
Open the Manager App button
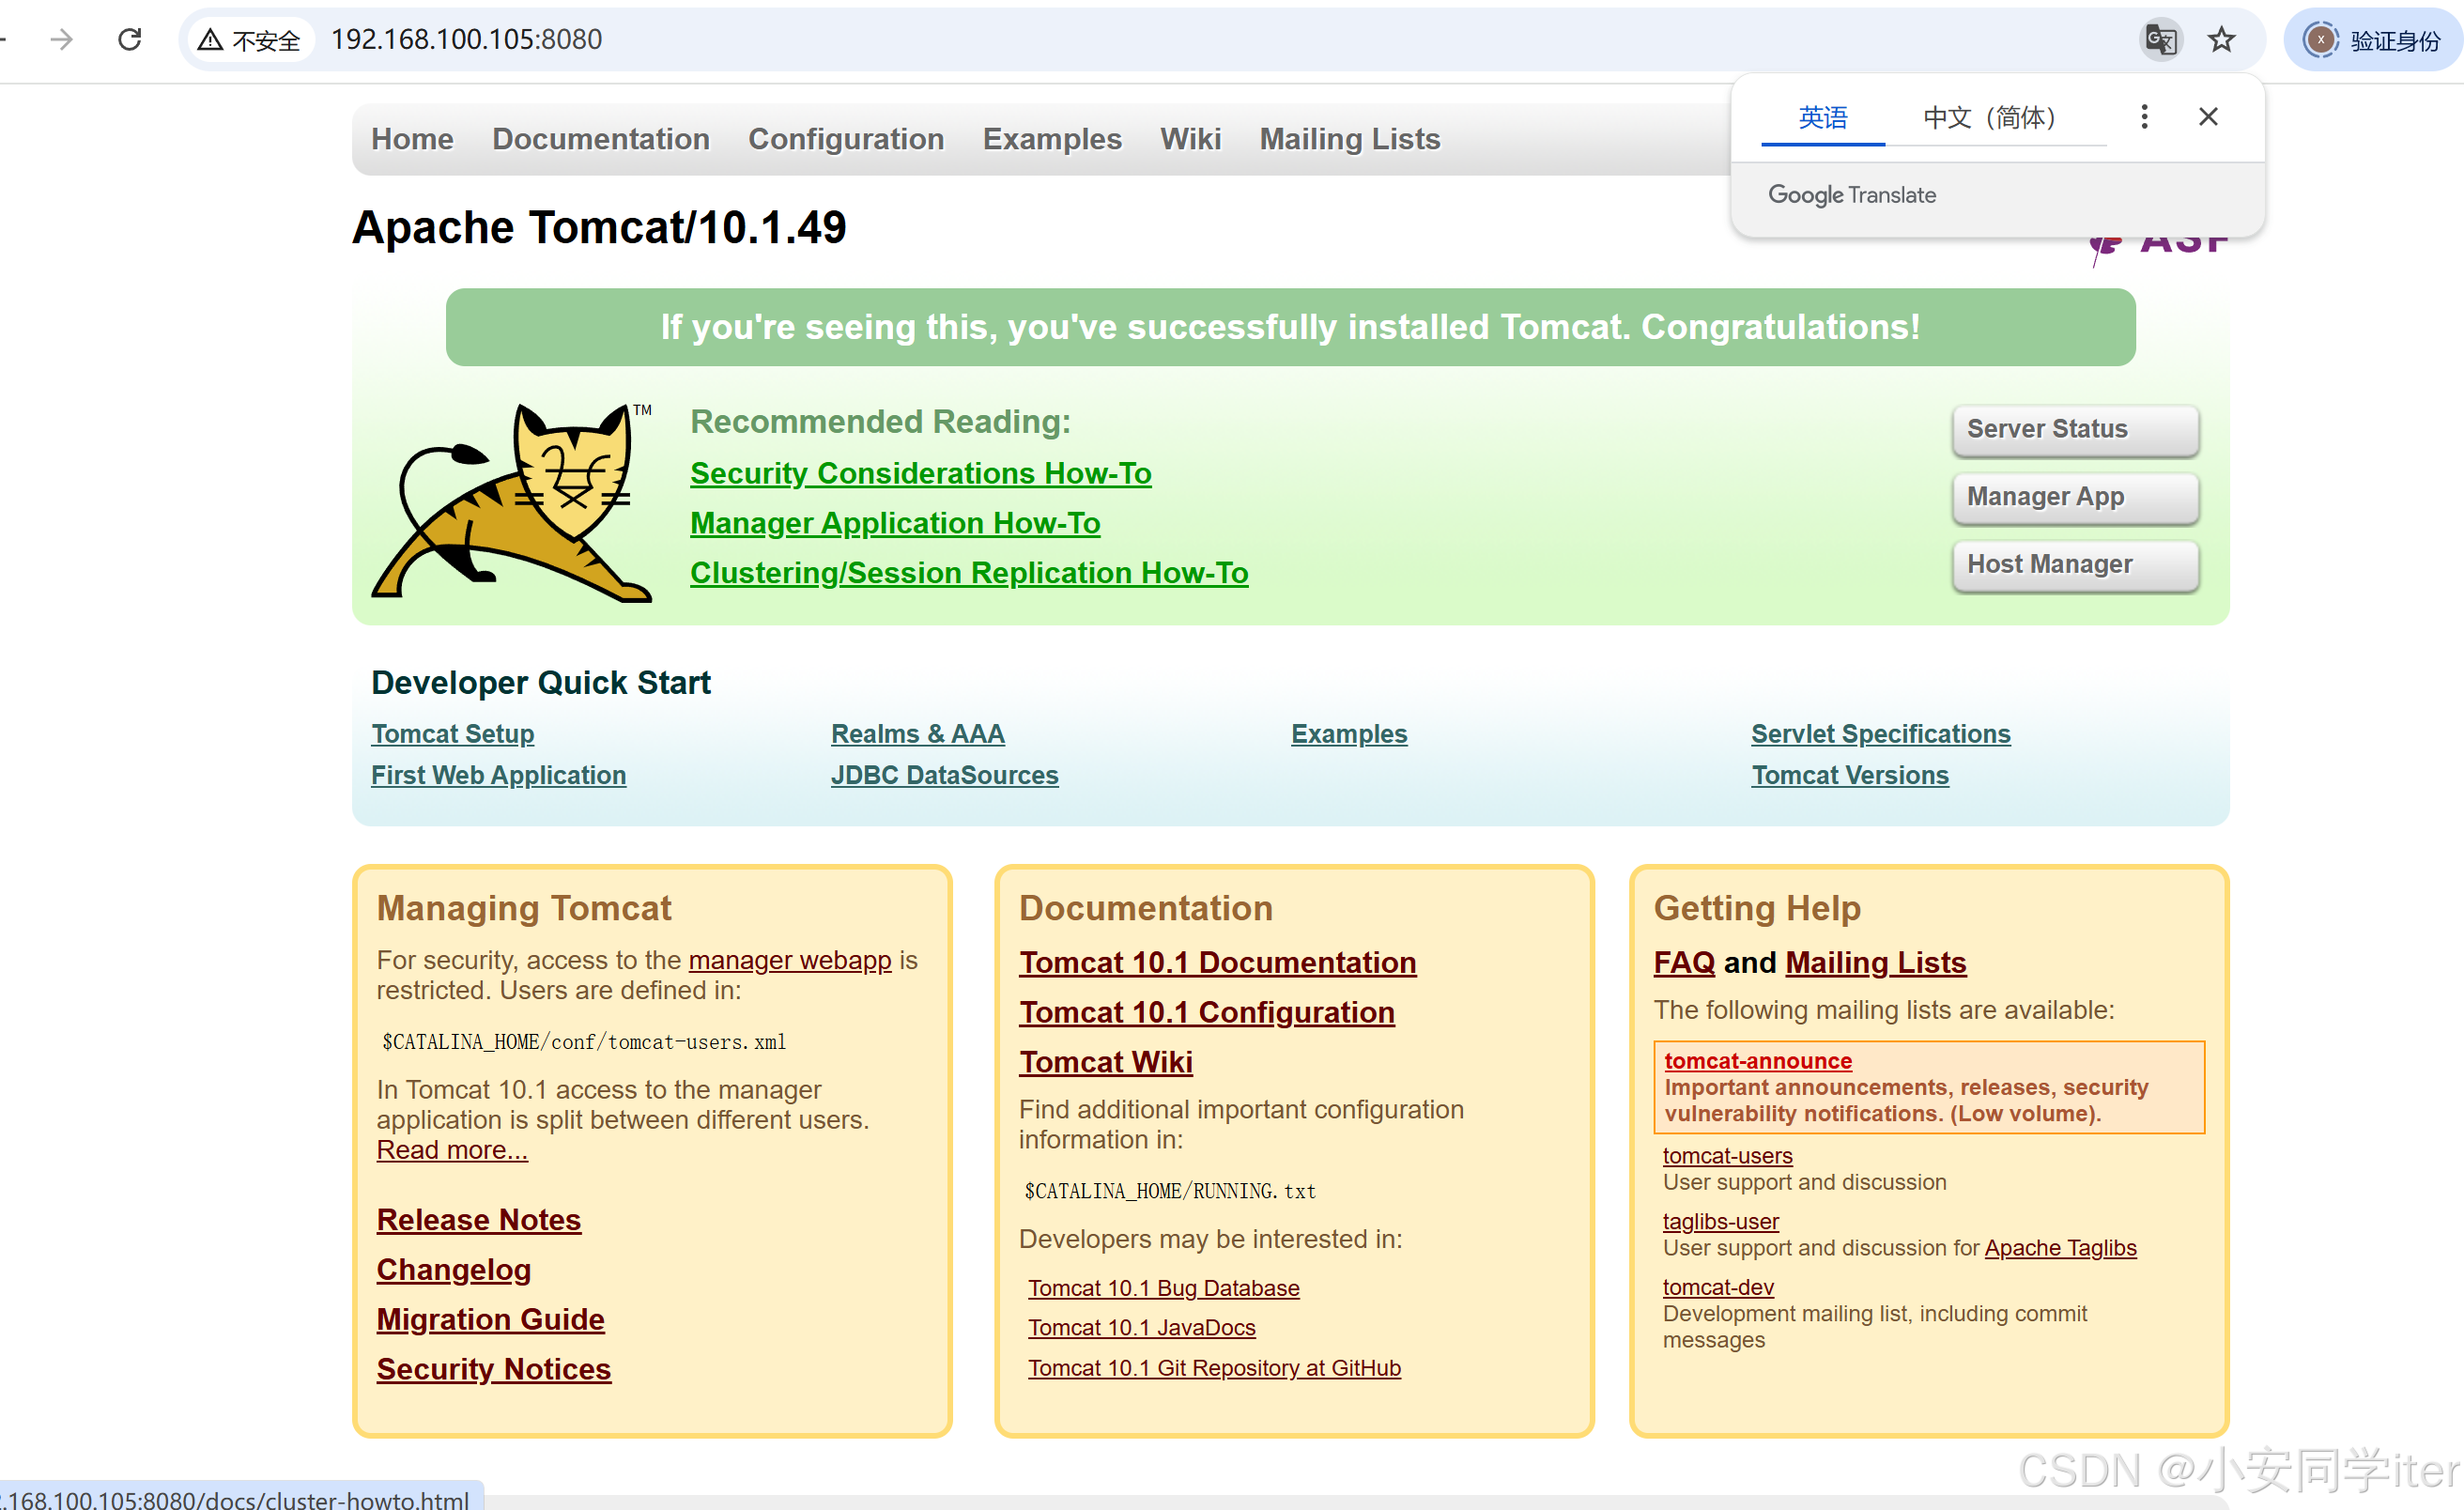click(x=2074, y=497)
